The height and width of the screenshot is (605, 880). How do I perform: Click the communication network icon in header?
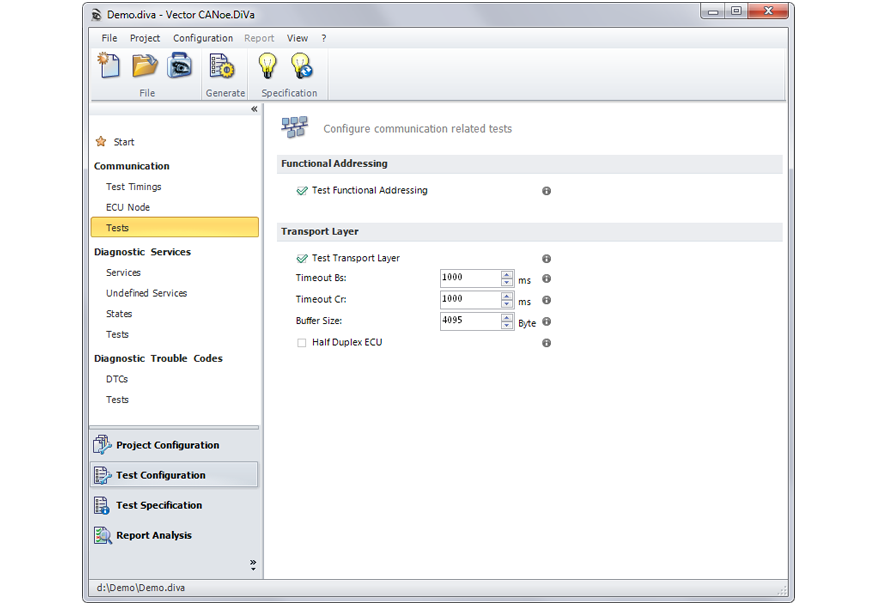coord(295,127)
